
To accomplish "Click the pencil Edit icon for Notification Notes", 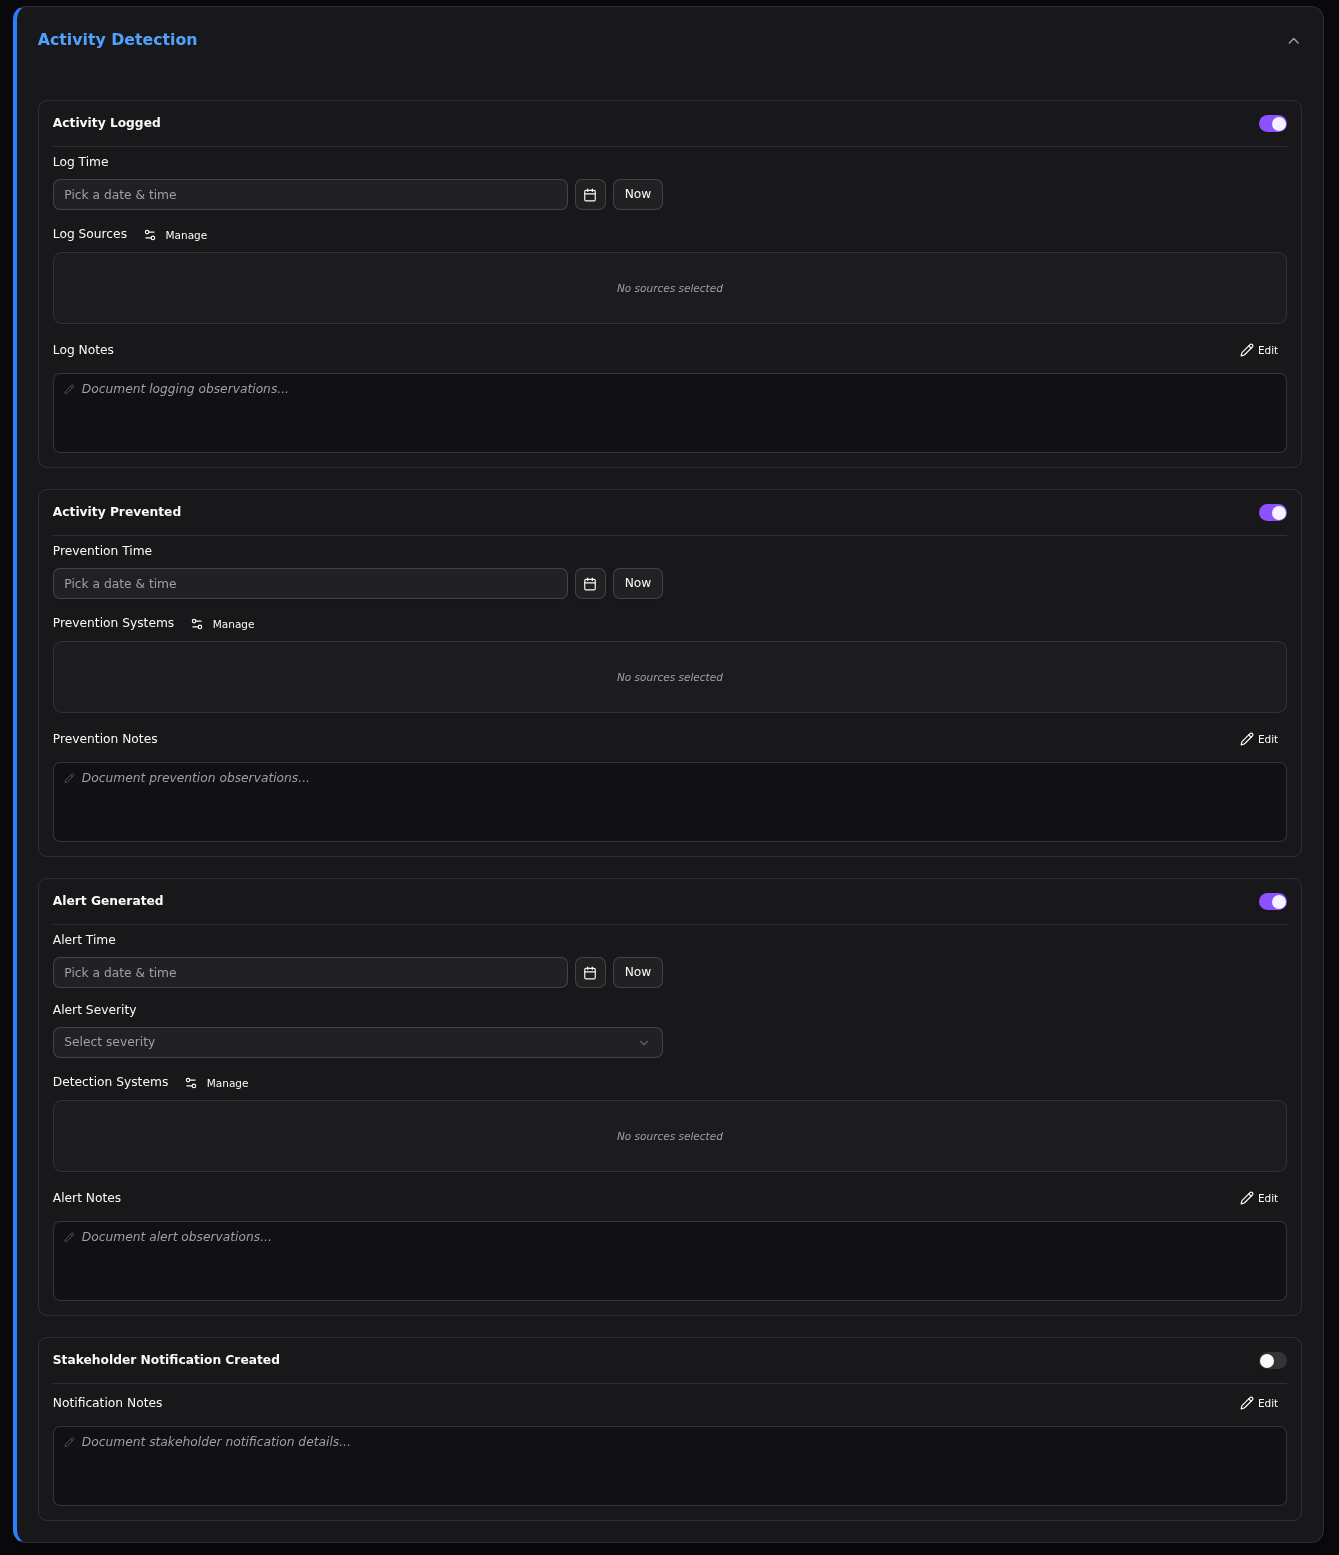I will coord(1247,1403).
